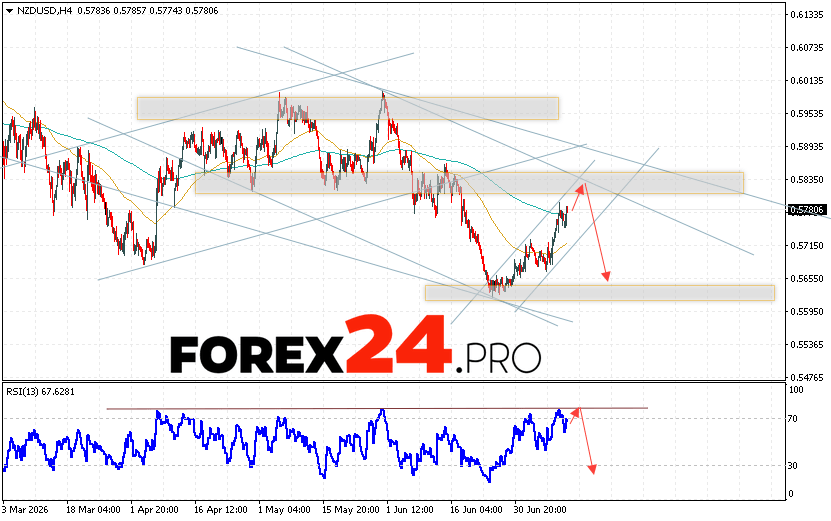
Task: Click RSI scale level 70
Action: coord(793,419)
